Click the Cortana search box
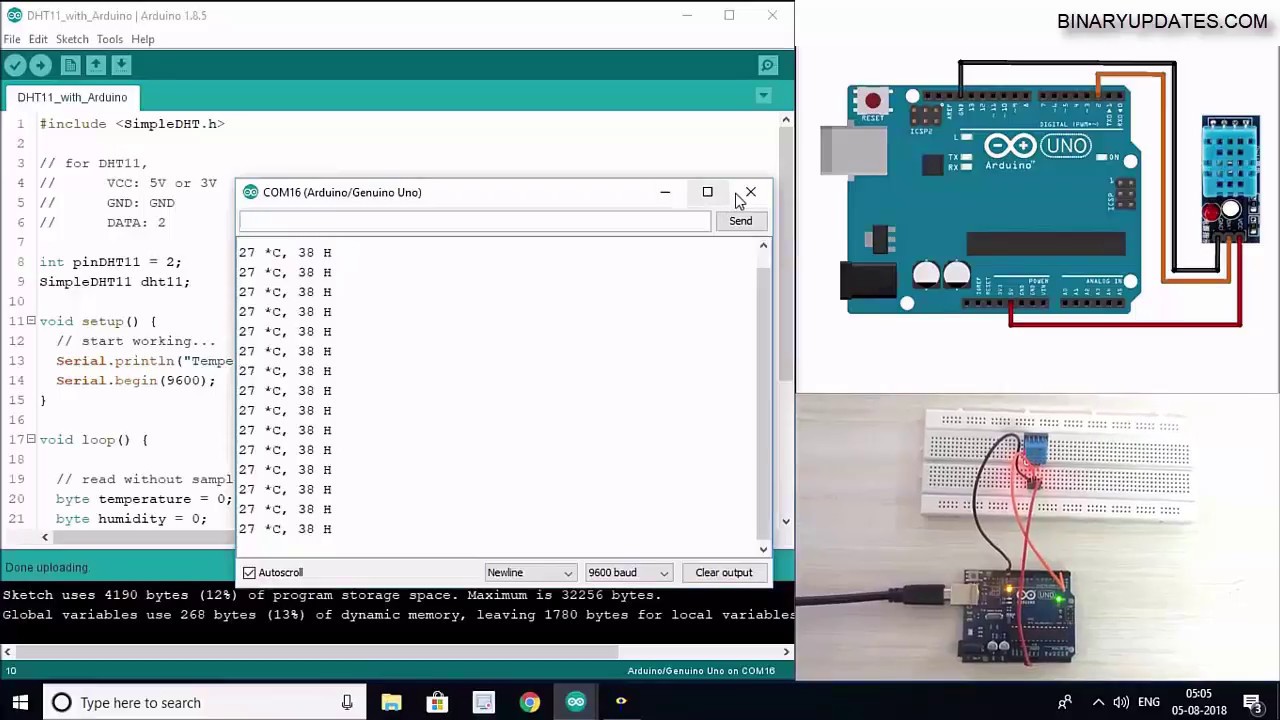The image size is (1280, 720). [205, 702]
